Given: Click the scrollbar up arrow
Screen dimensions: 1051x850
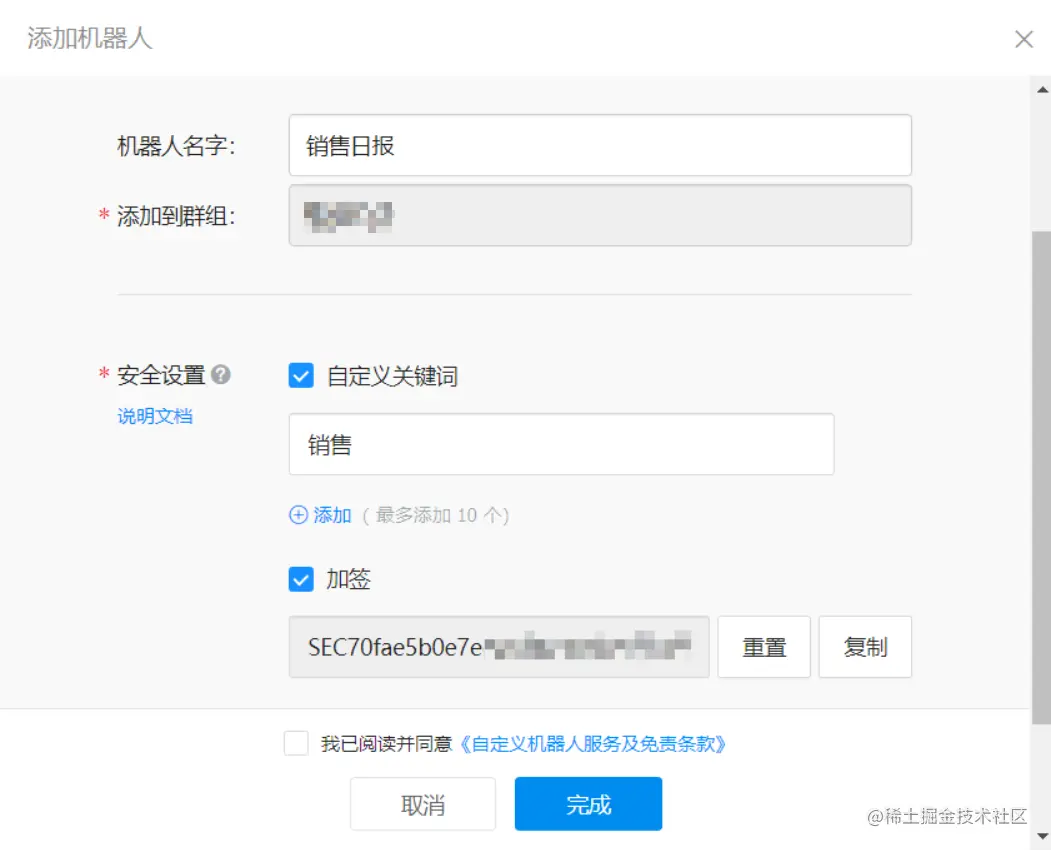Looking at the screenshot, I should (1040, 90).
